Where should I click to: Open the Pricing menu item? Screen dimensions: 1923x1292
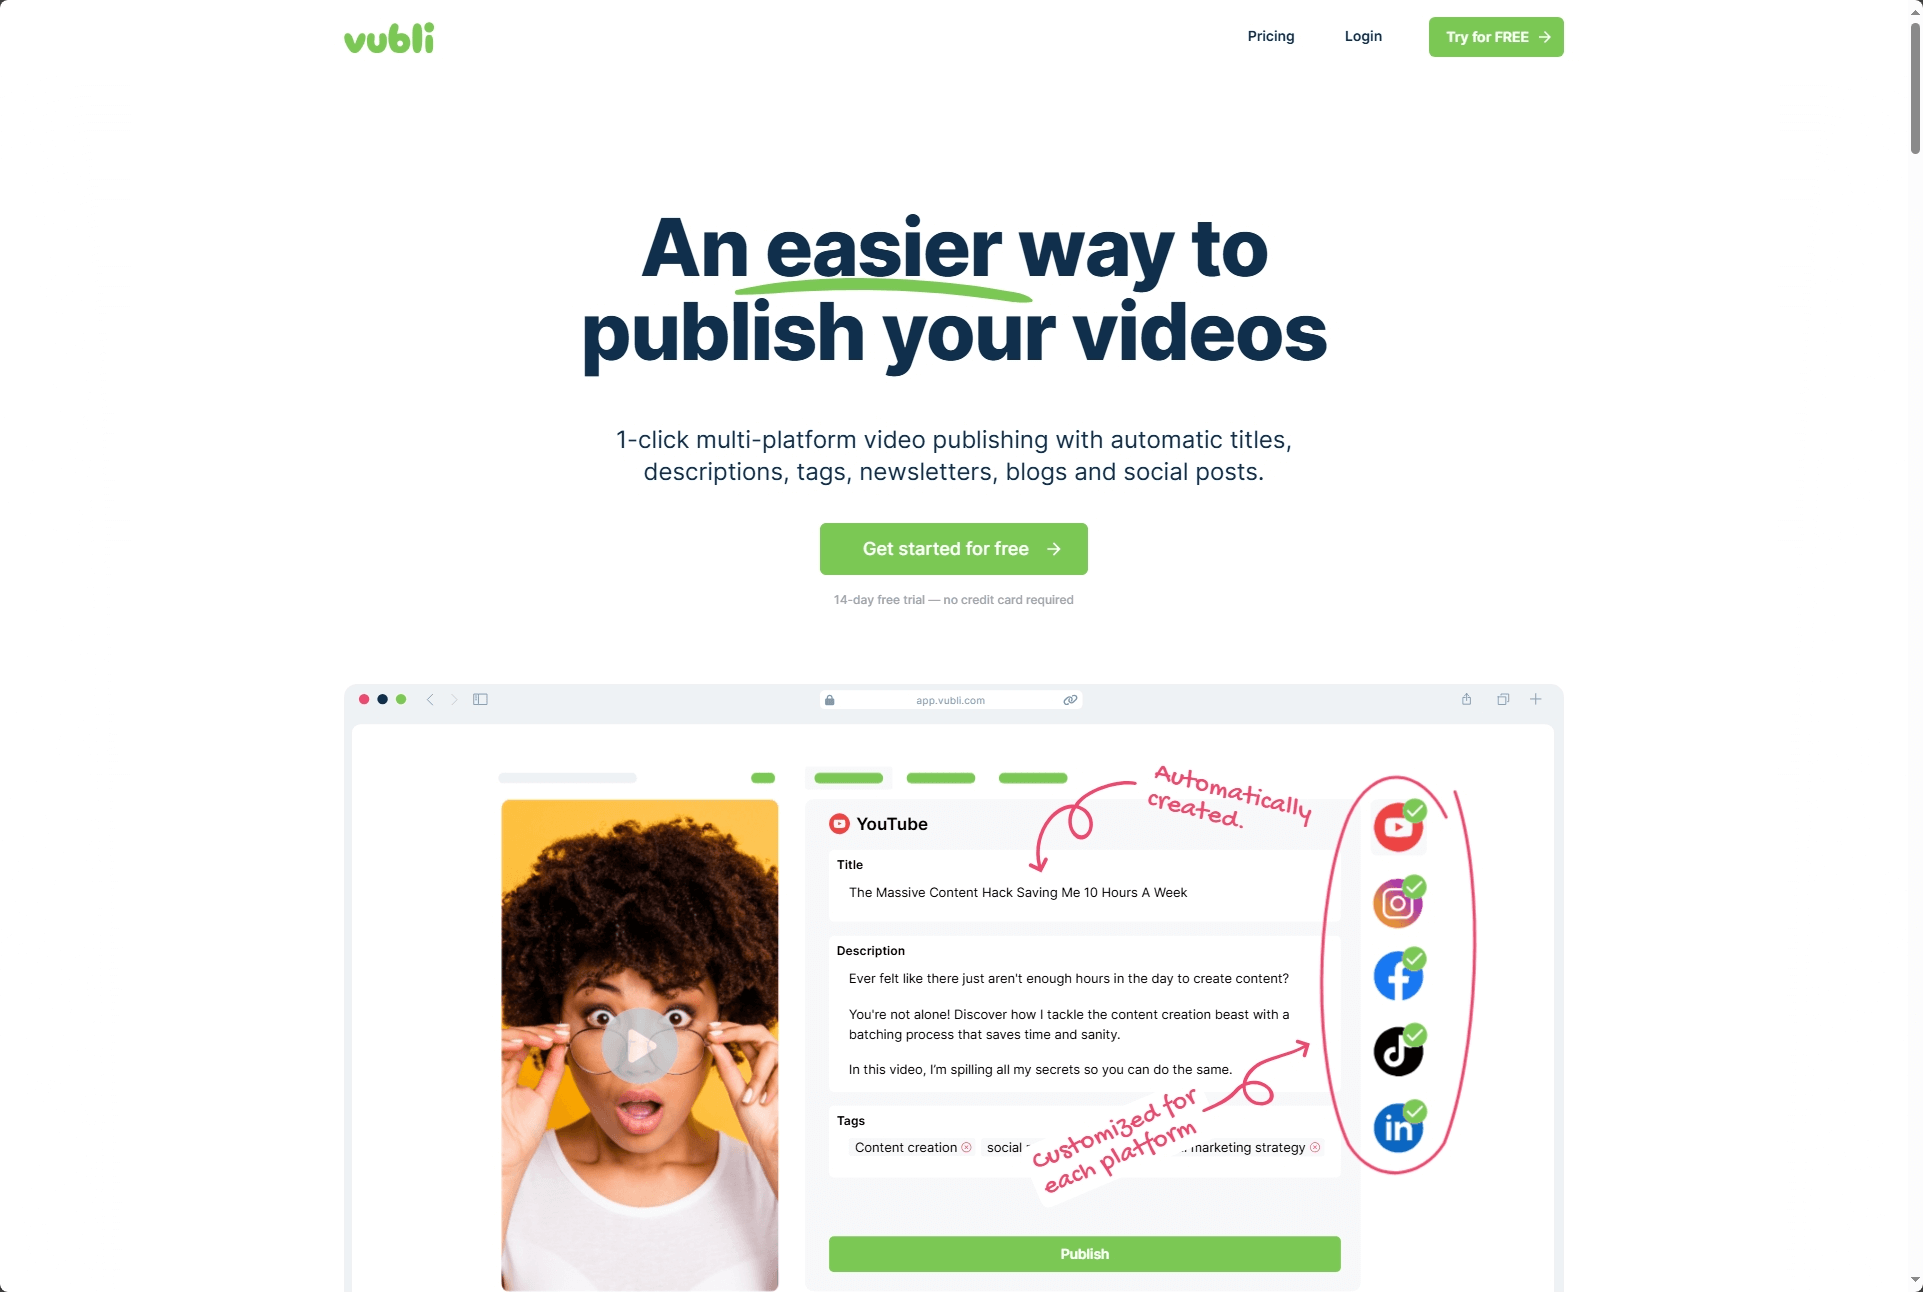pos(1270,36)
